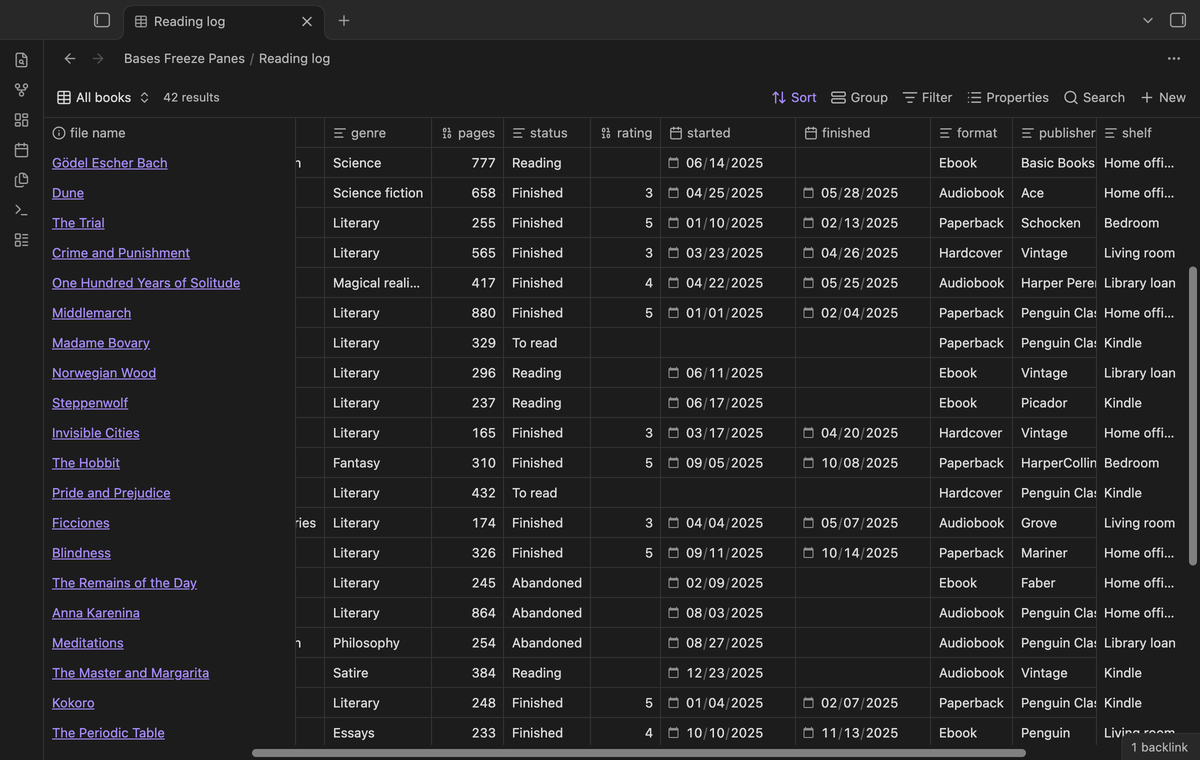Screen dimensions: 1200x760
Task: Click Bases Freeze Panes breadcrumb
Action: [x=184, y=58]
